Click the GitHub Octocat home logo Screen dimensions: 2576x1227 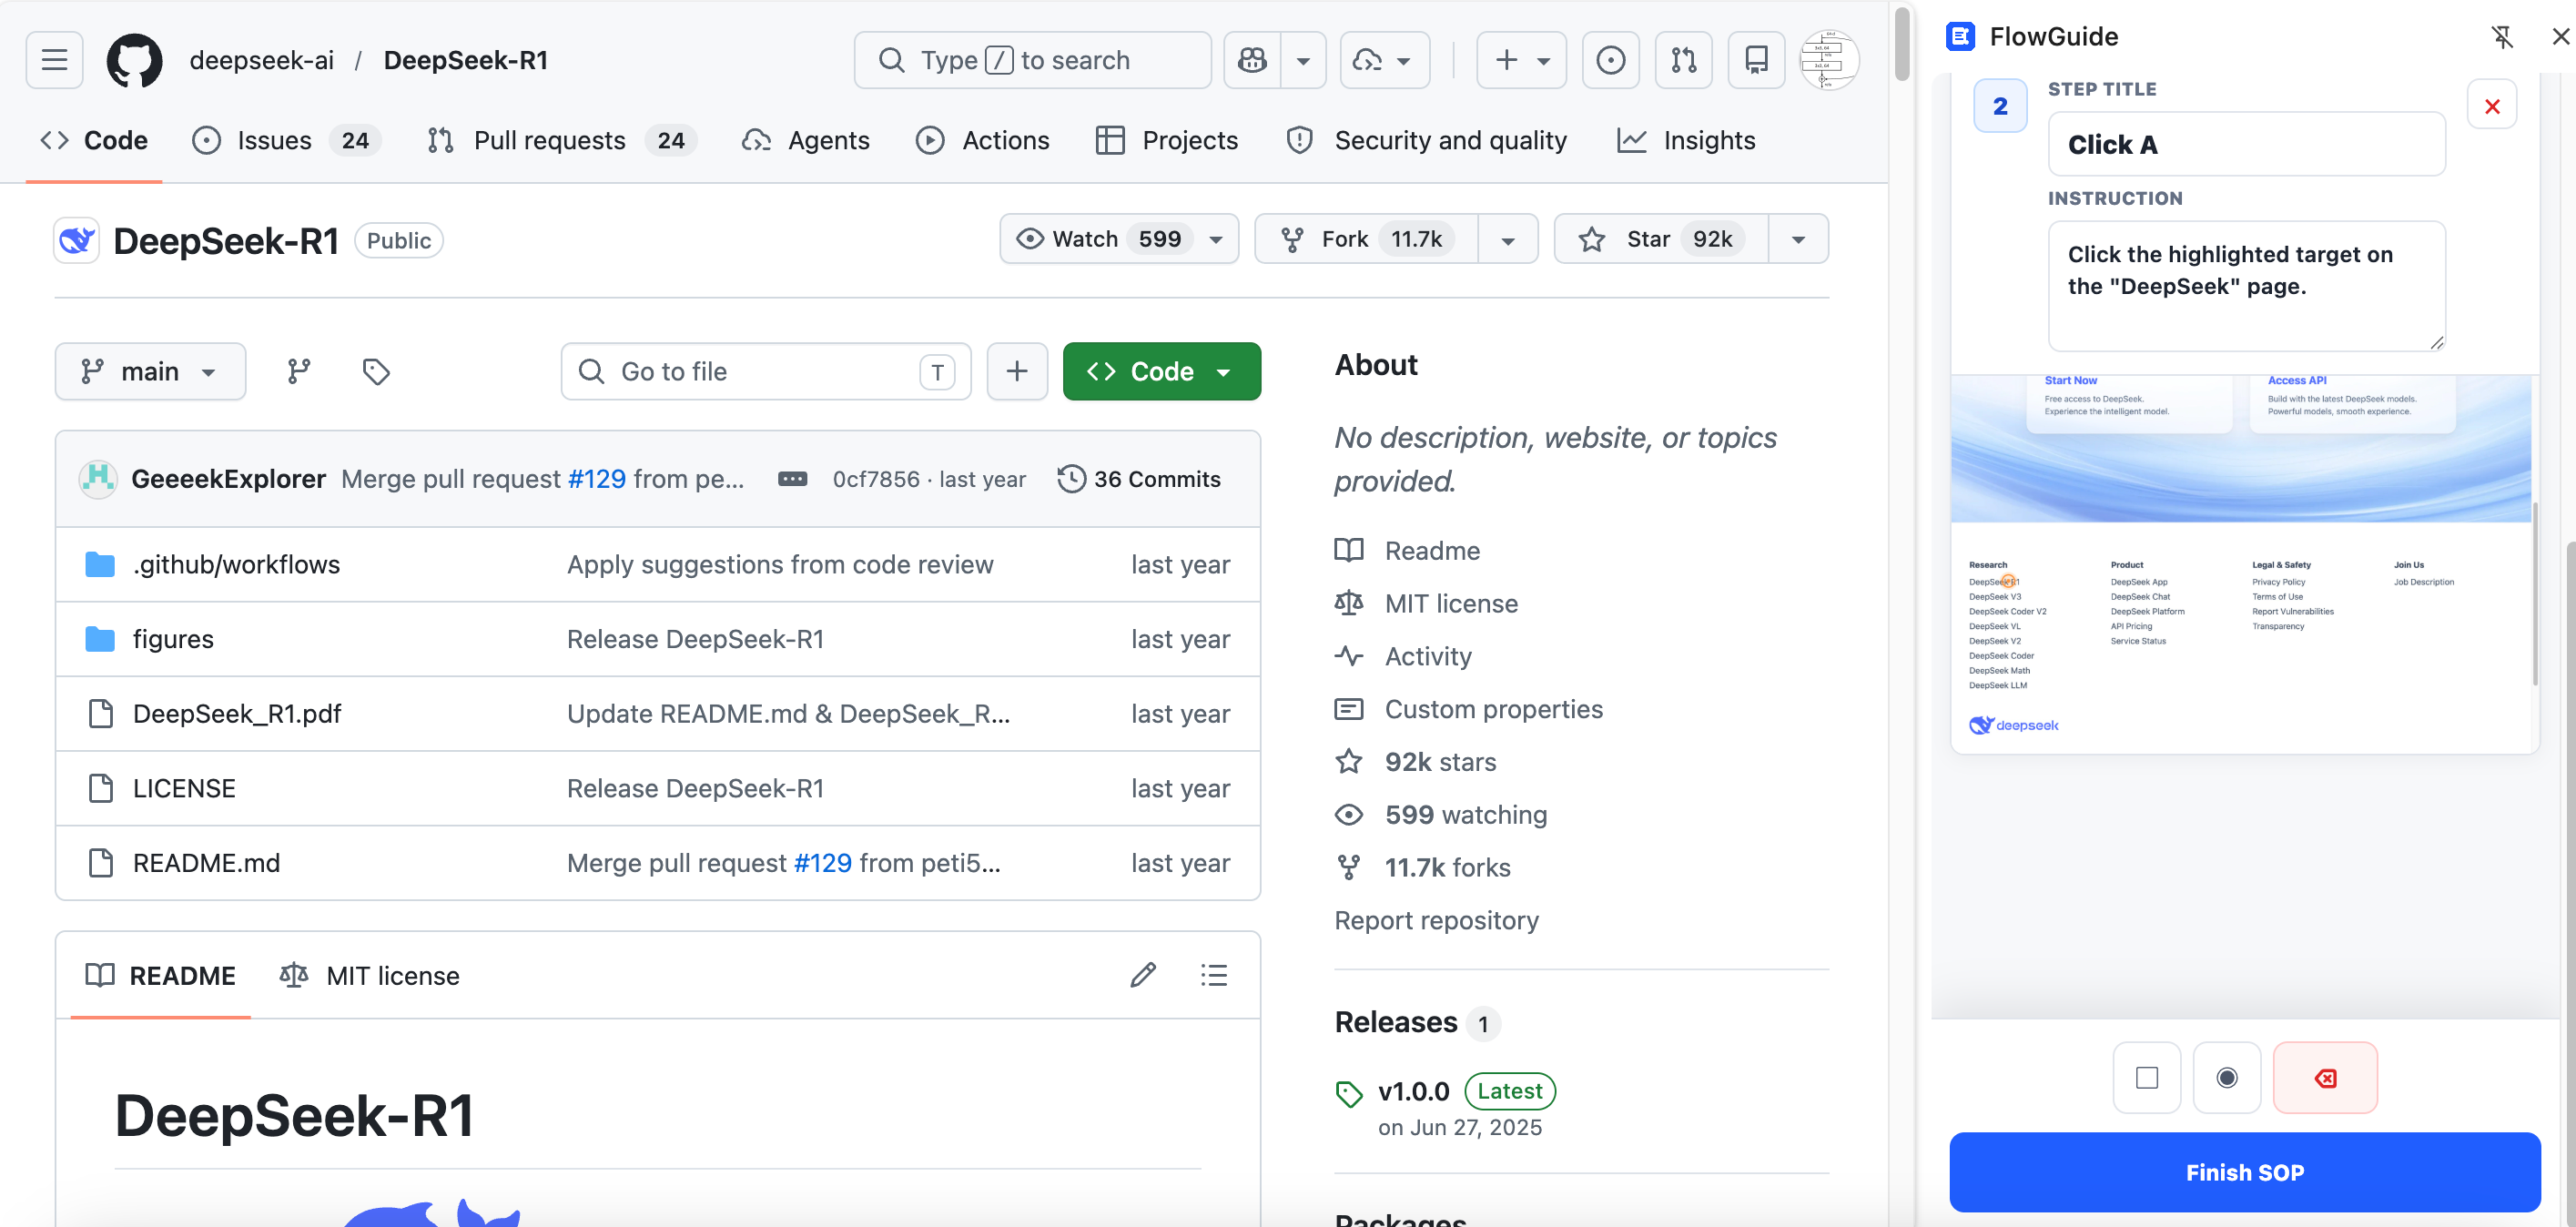pos(134,60)
